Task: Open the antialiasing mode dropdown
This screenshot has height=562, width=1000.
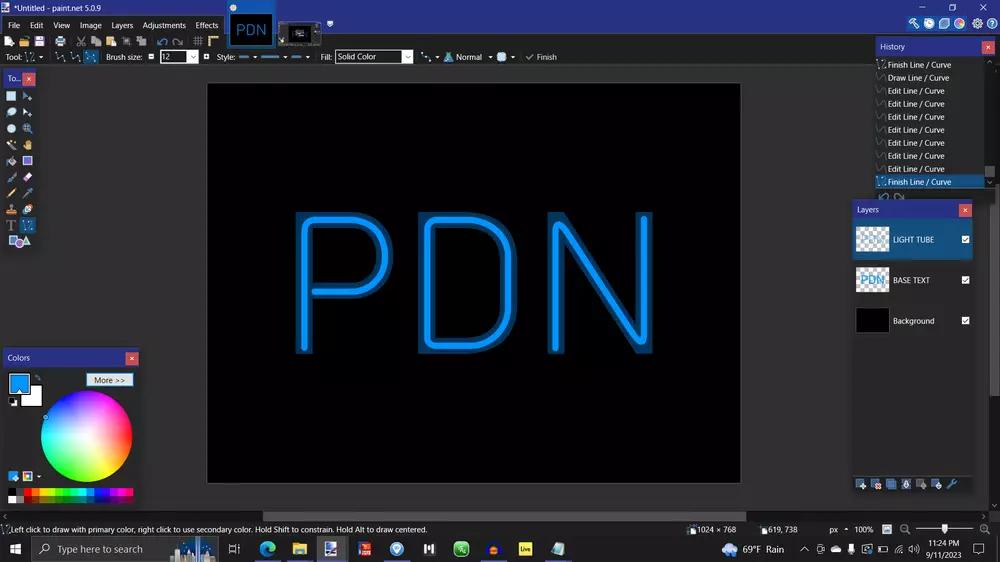Action: (x=506, y=57)
